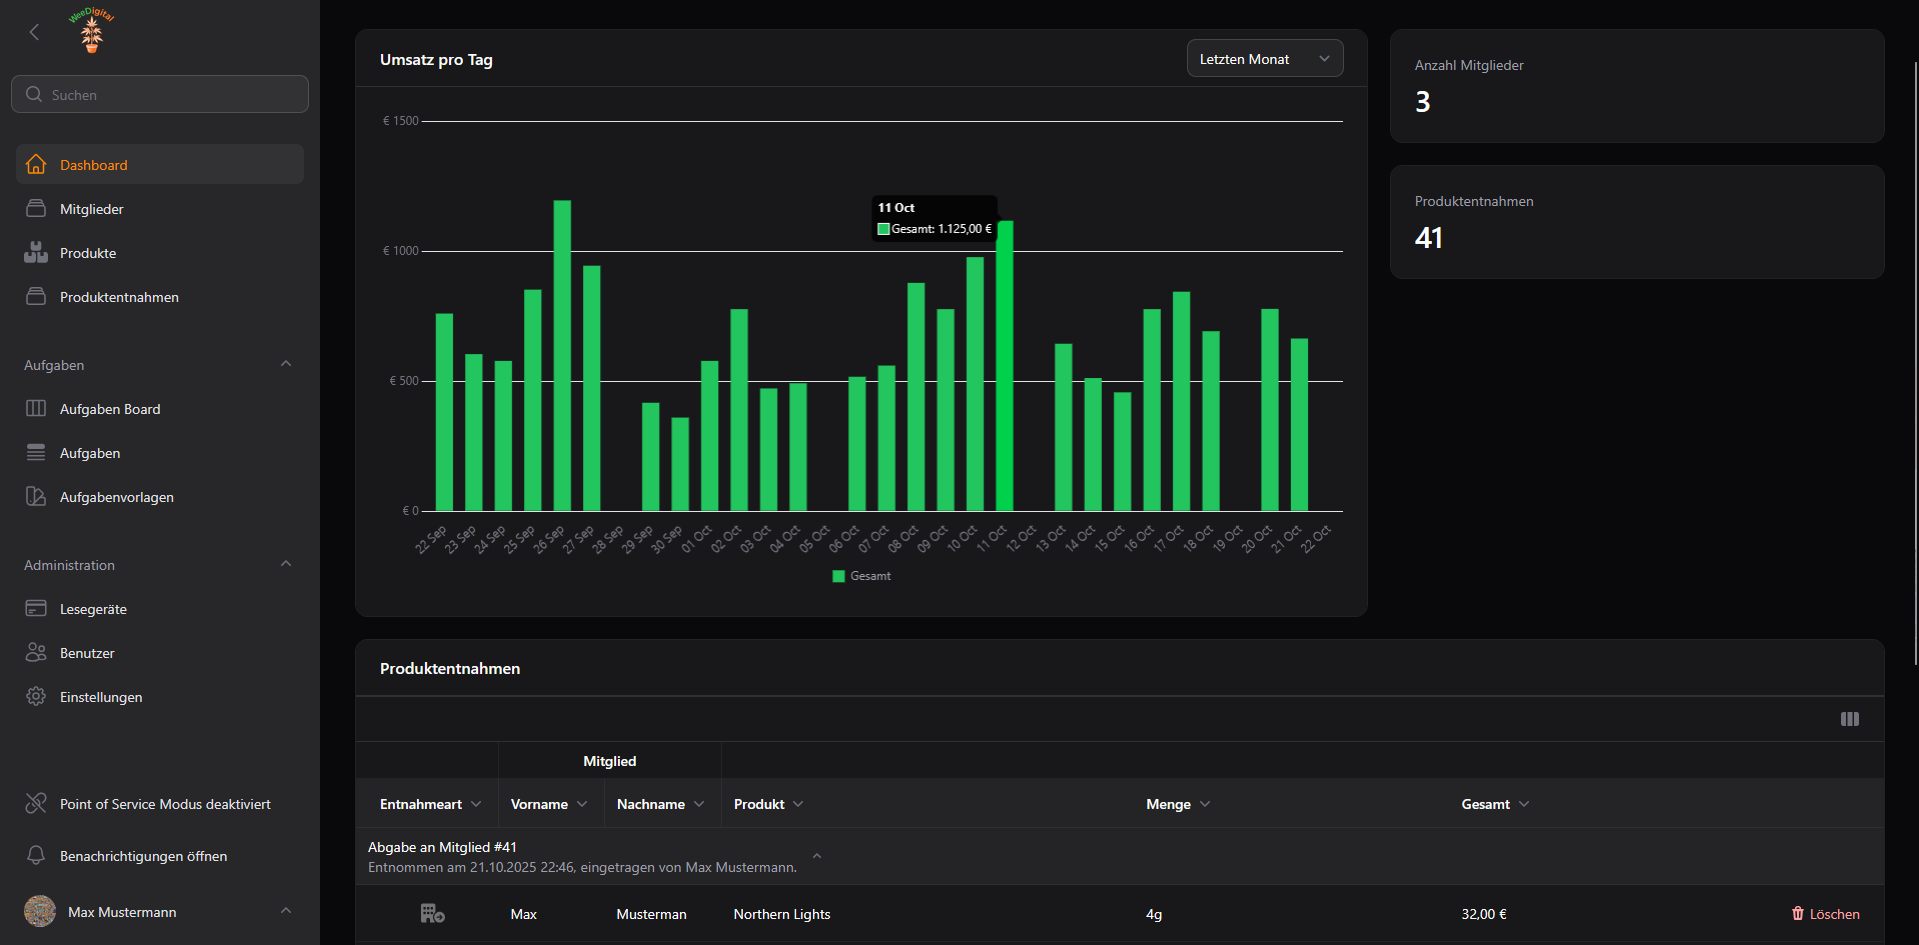Toggle the Gesamt legend below the chart
The width and height of the screenshot is (1919, 945).
coord(860,576)
